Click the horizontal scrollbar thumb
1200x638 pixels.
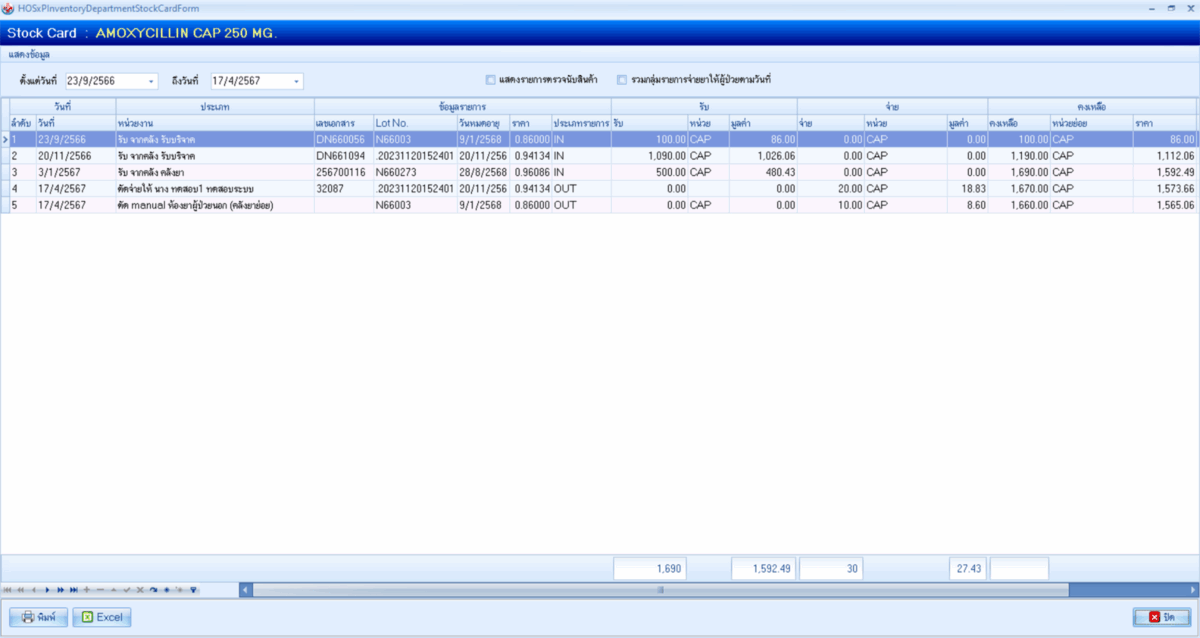click(660, 590)
